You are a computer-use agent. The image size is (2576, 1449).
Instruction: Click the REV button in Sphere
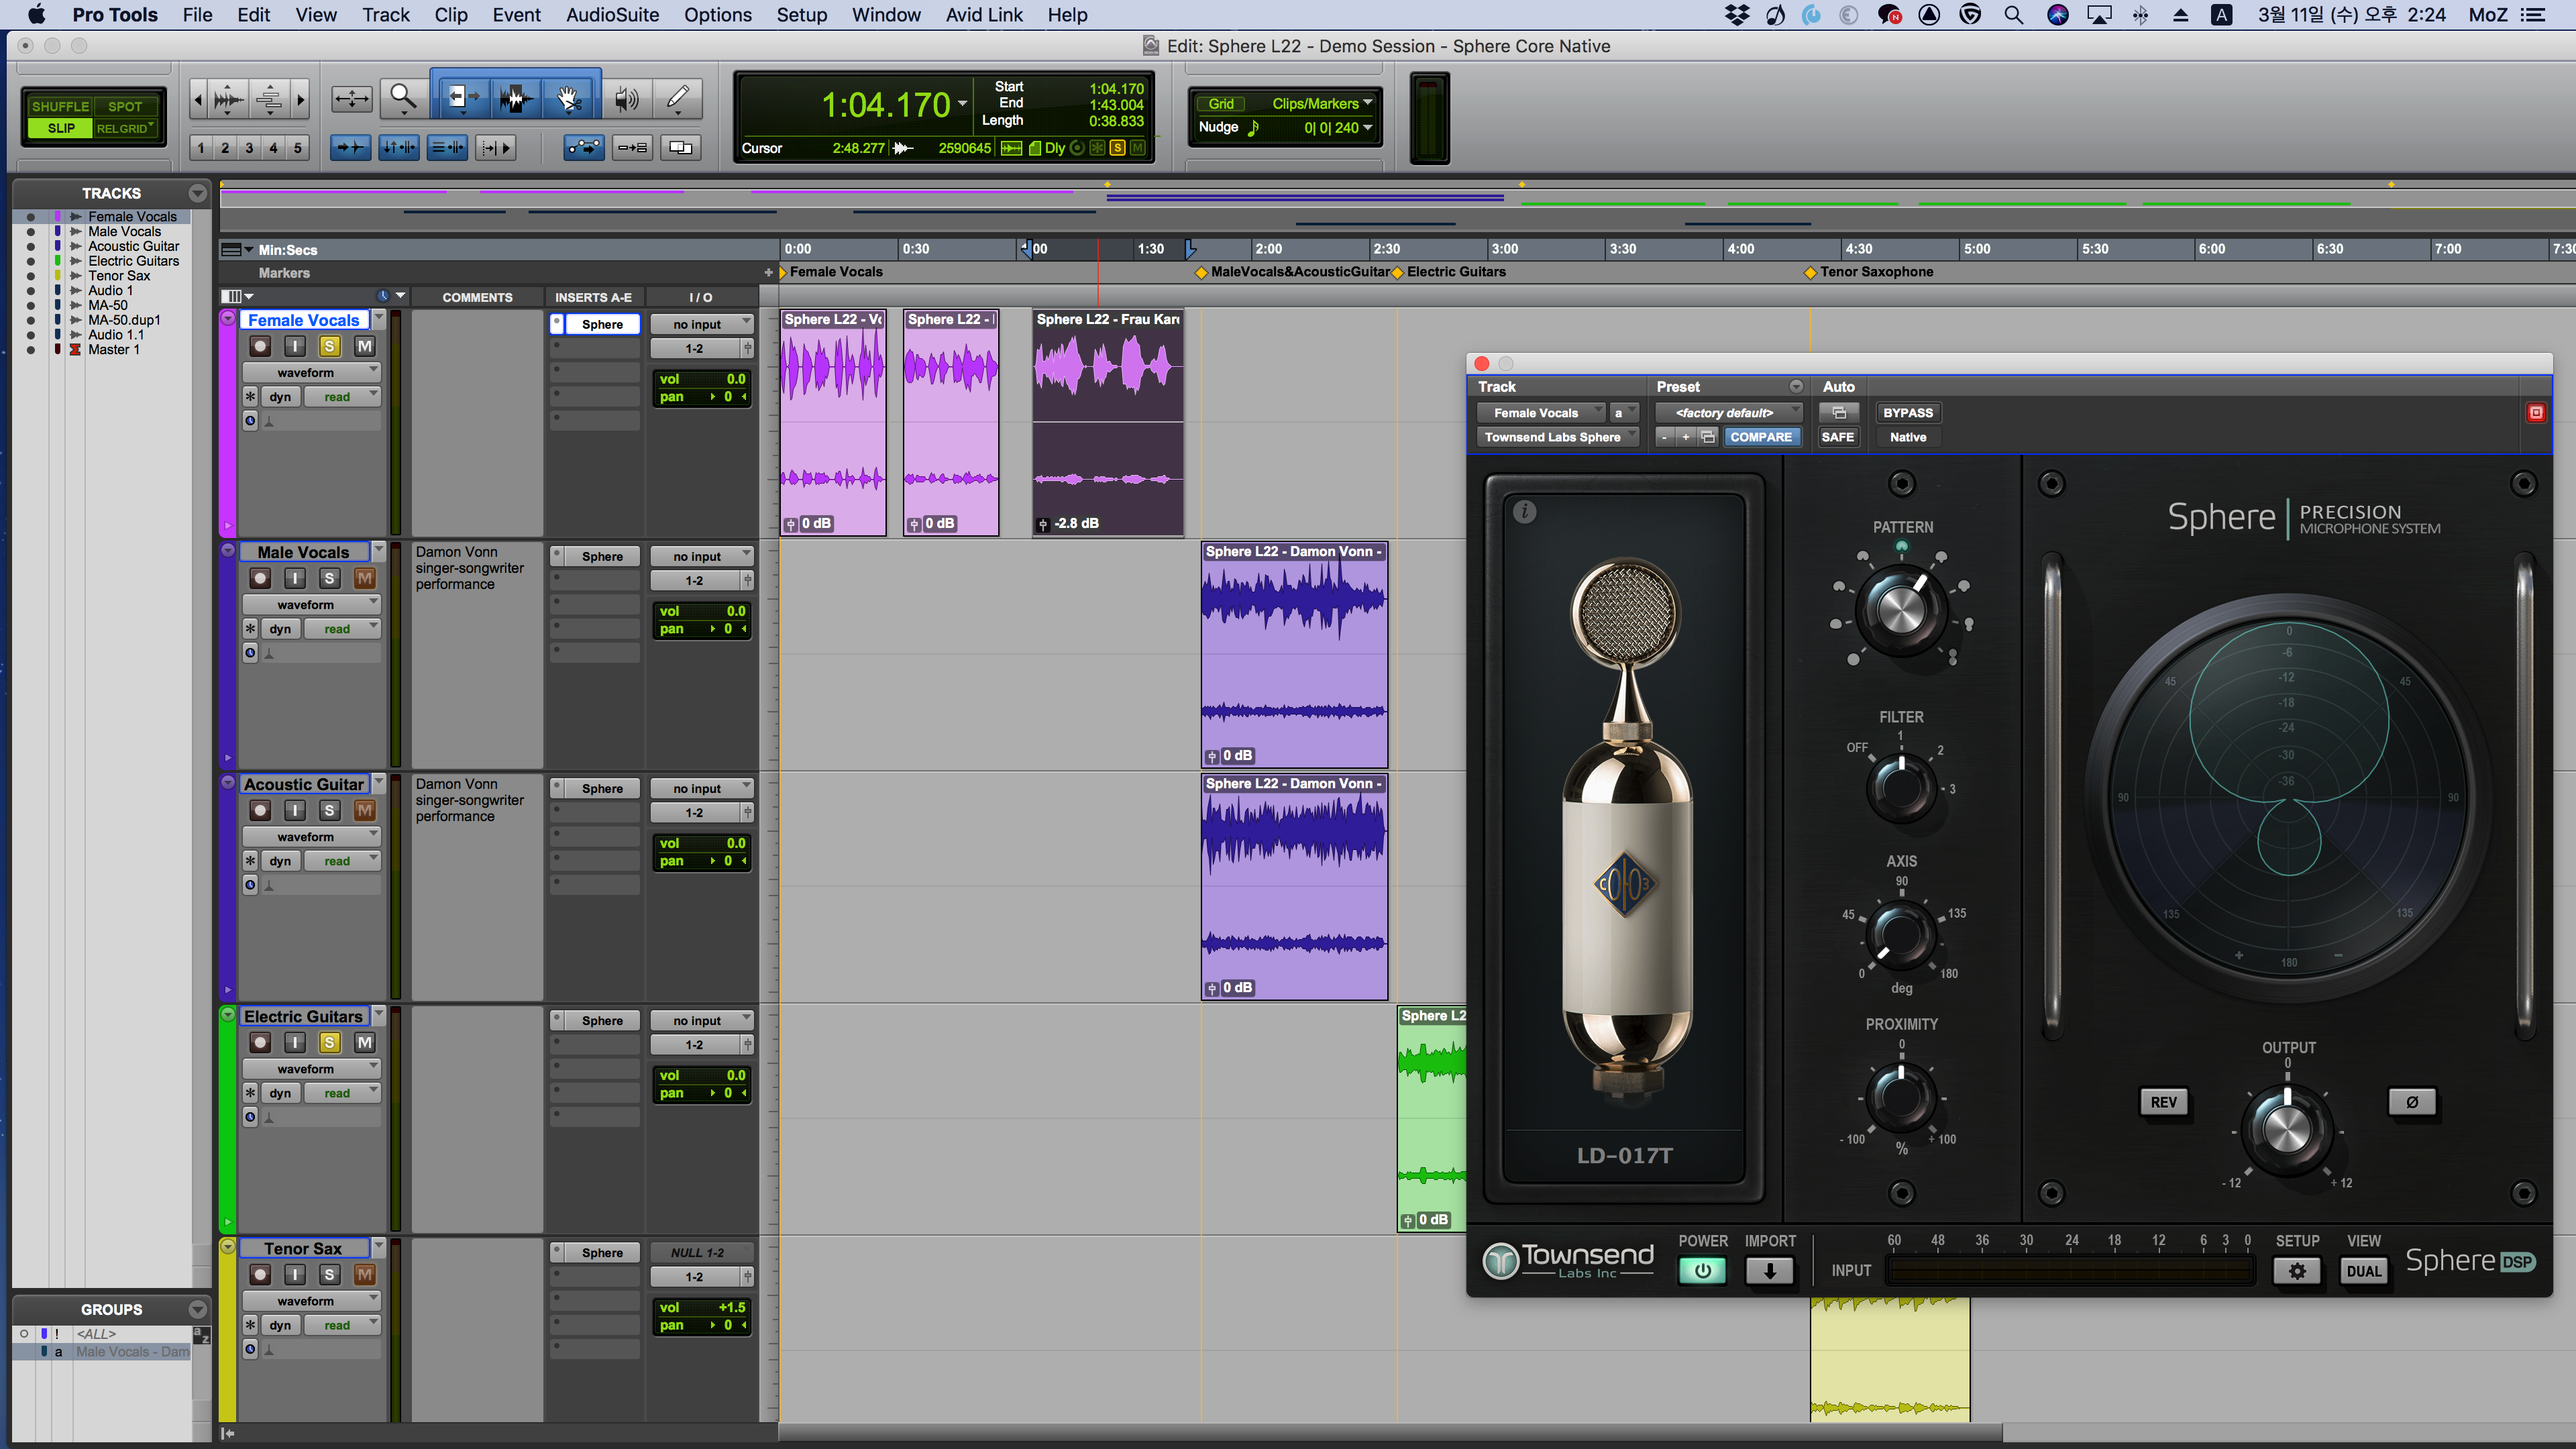pyautogui.click(x=2163, y=1102)
